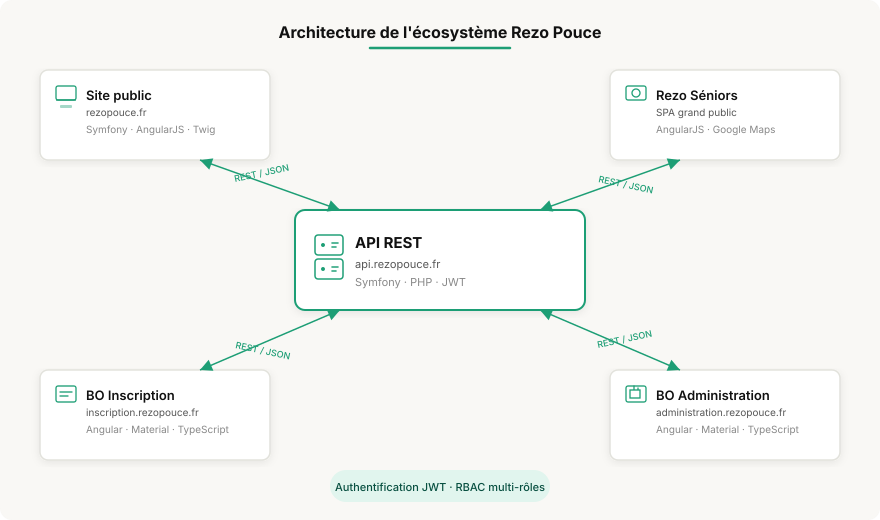Click the Symfony · AngularJS · Twig tech line

[x=150, y=130]
